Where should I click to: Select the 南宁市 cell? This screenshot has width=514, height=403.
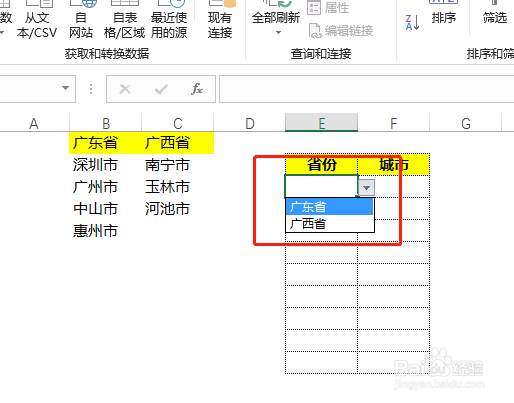click(178, 165)
